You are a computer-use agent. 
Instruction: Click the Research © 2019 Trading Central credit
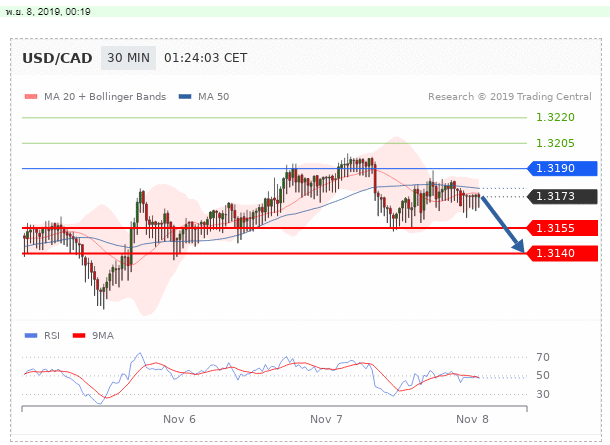[x=510, y=96]
